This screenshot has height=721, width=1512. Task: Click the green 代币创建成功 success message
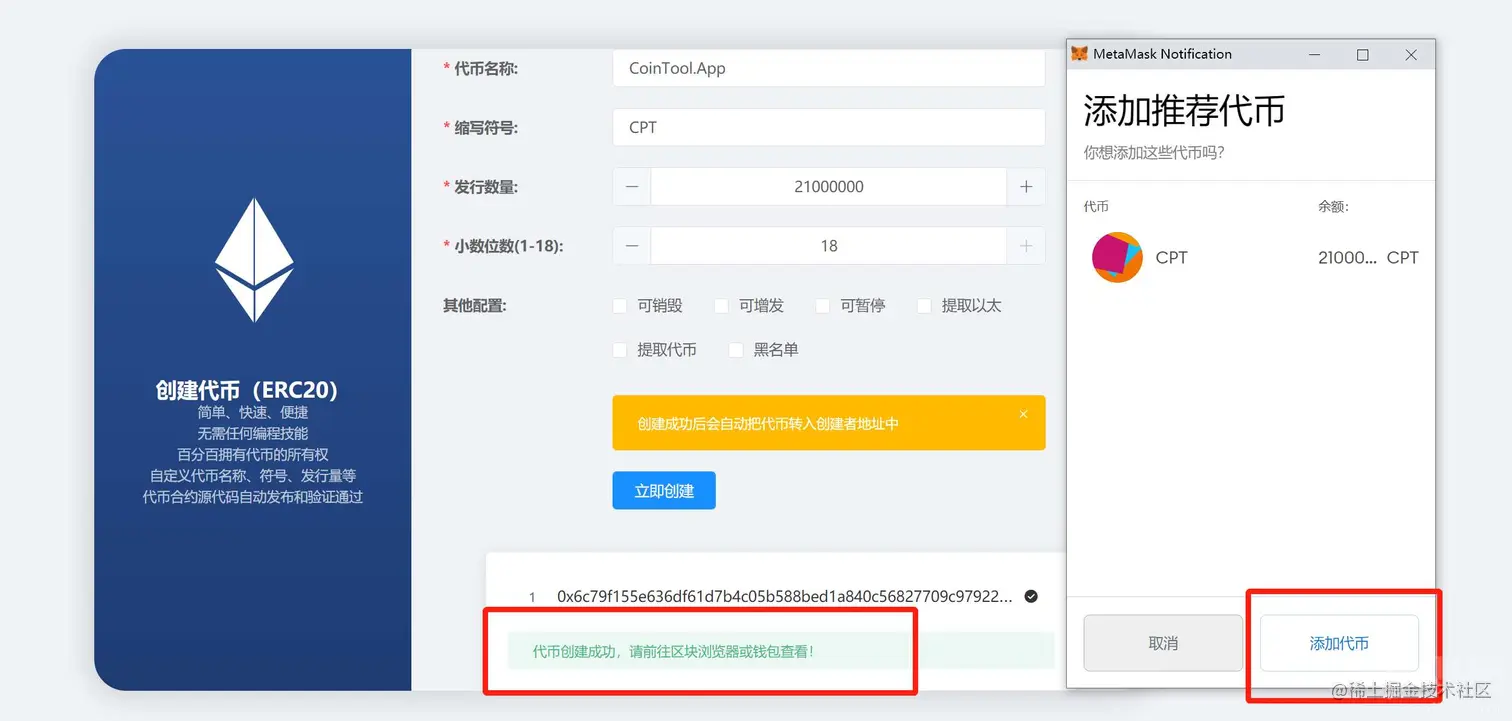(x=781, y=651)
